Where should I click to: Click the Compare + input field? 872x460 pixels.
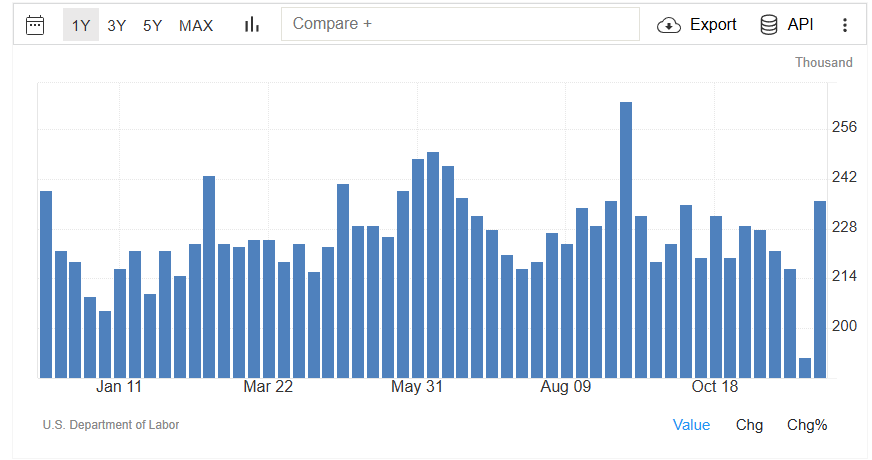(x=460, y=24)
